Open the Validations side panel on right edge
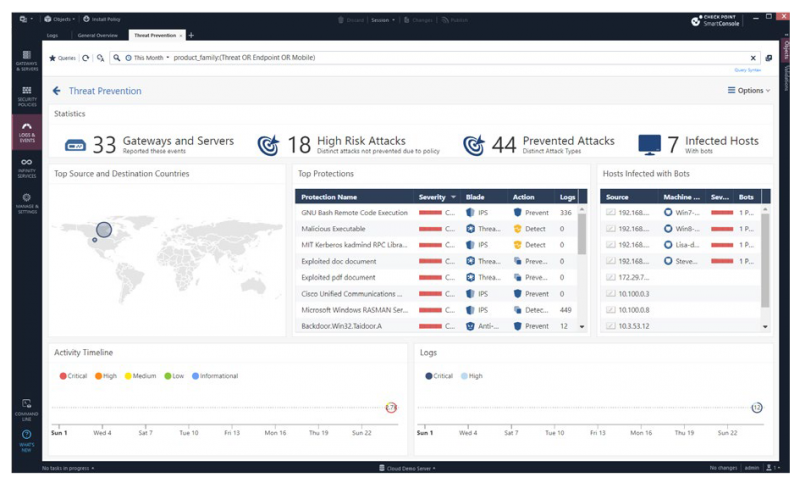800x483 pixels. coord(786,78)
